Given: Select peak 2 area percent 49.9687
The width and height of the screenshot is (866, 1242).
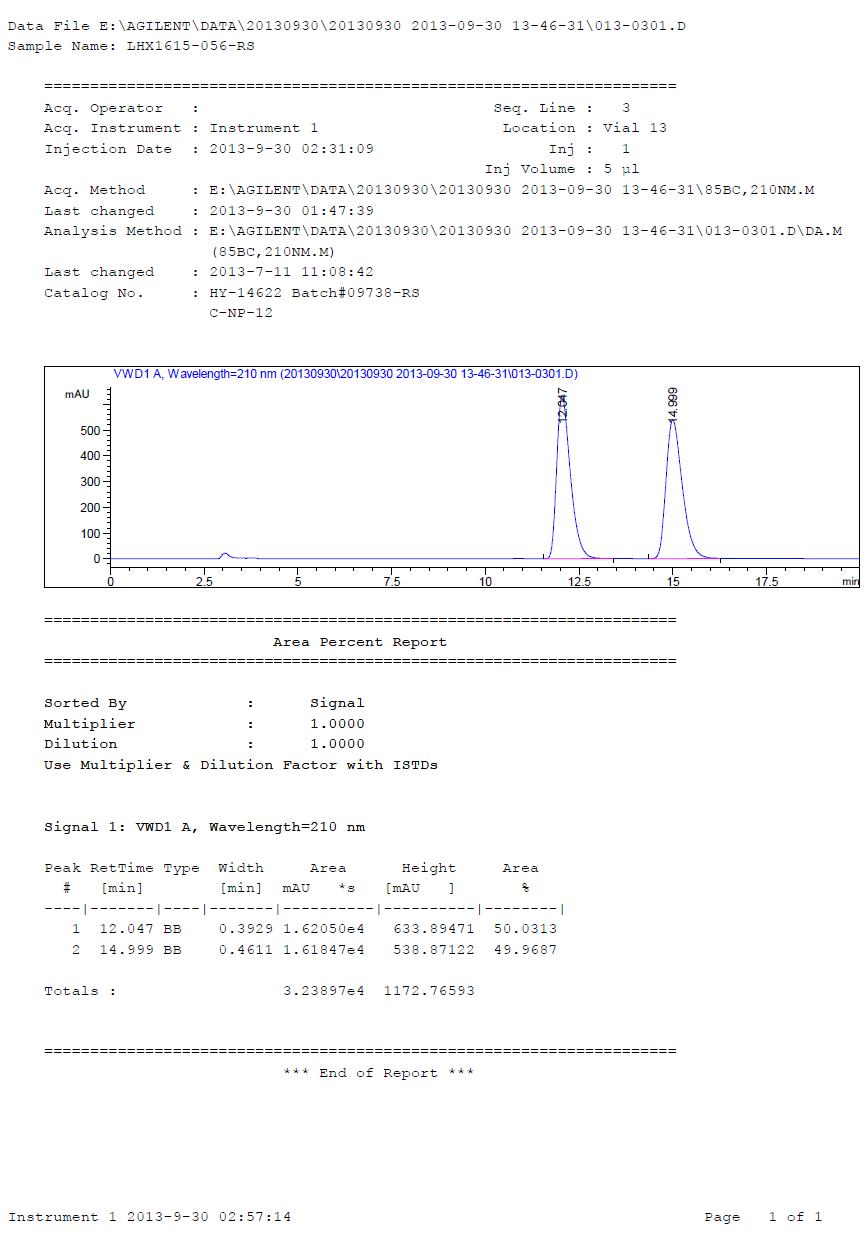Looking at the screenshot, I should pos(525,950).
